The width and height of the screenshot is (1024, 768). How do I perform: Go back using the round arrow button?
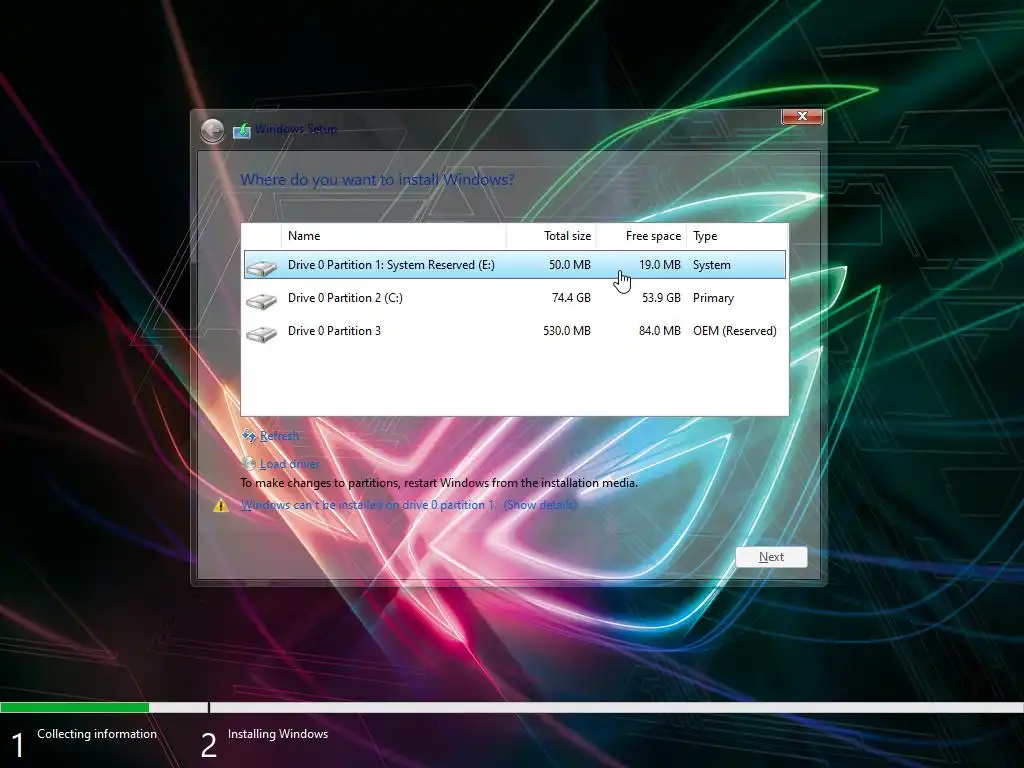(212, 131)
